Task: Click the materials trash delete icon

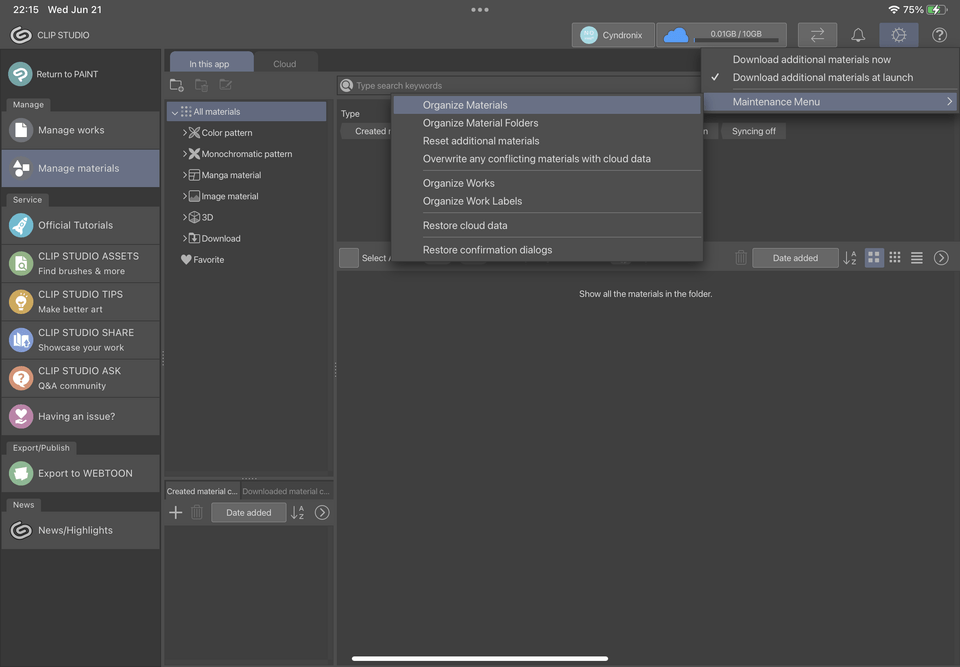Action: [x=741, y=258]
